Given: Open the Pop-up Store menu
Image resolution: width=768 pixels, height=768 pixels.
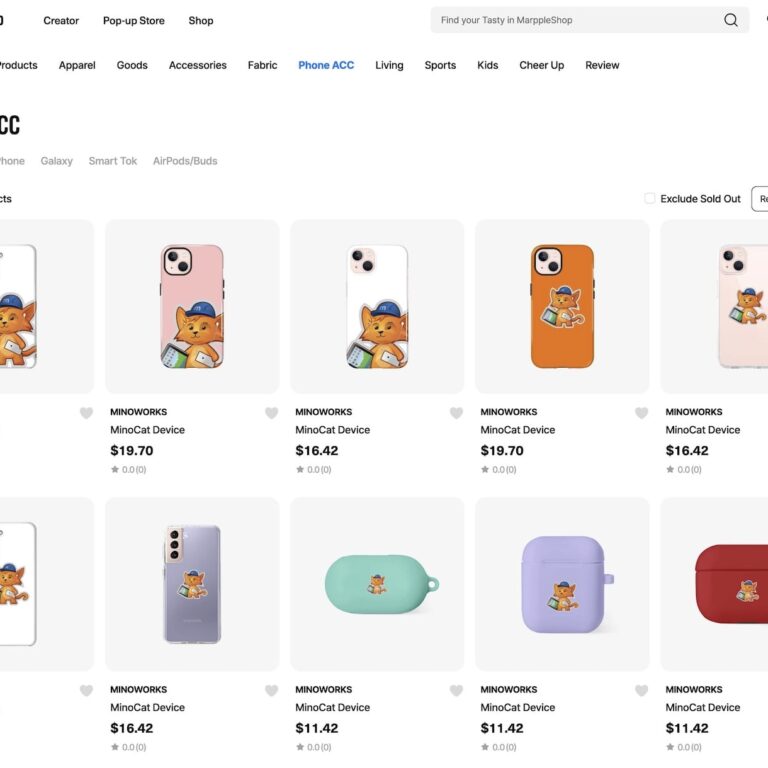Looking at the screenshot, I should click(x=134, y=20).
